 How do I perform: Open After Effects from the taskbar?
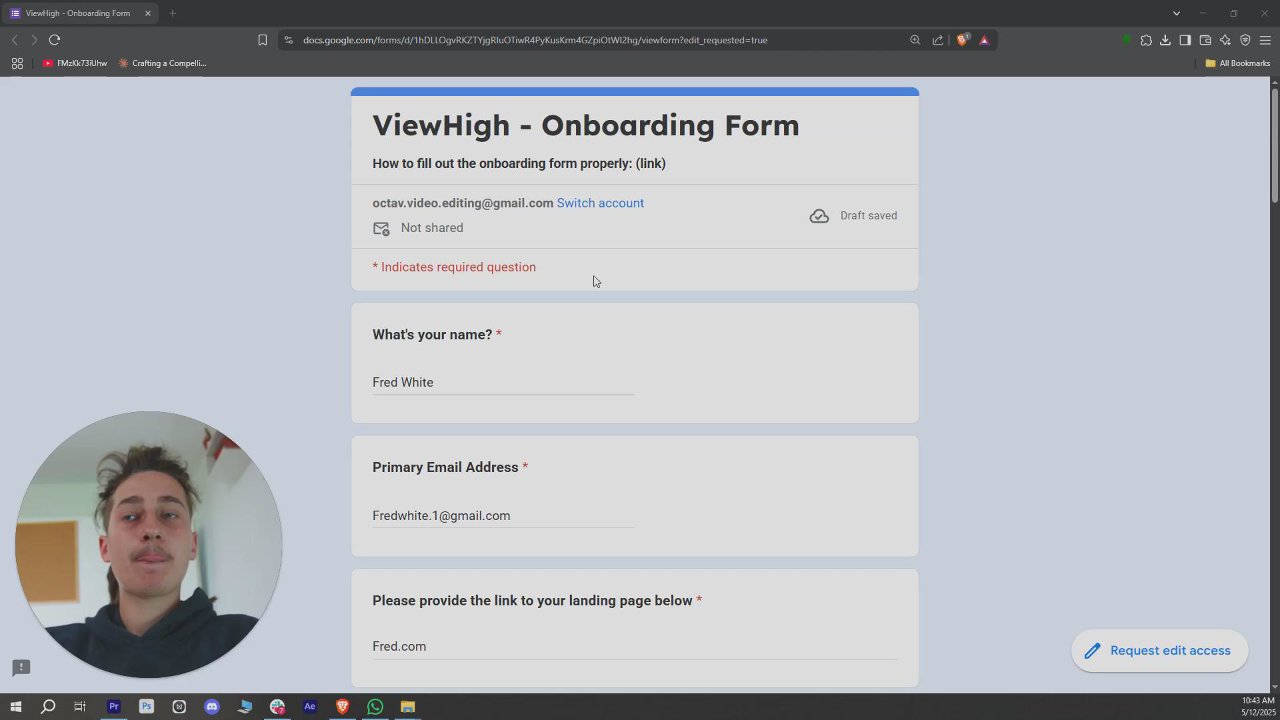(310, 707)
